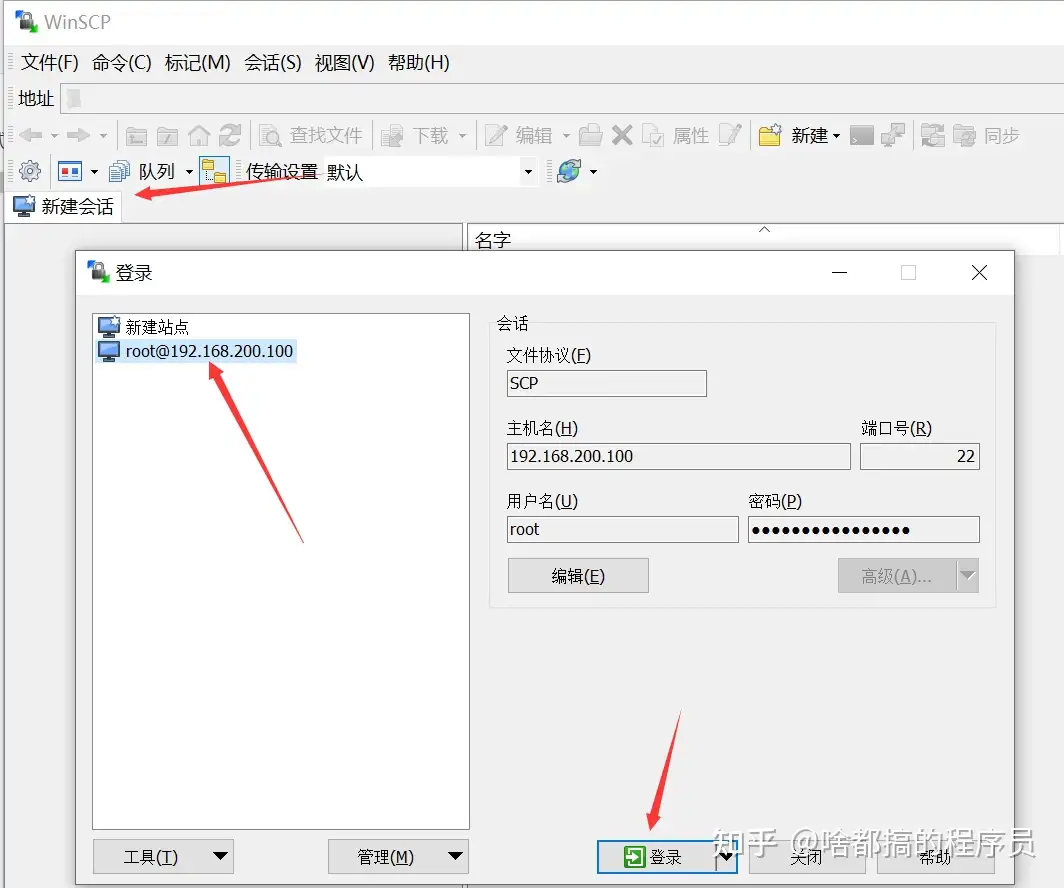This screenshot has width=1064, height=888.
Task: Click the open file icon beside 编辑
Action: [x=590, y=136]
